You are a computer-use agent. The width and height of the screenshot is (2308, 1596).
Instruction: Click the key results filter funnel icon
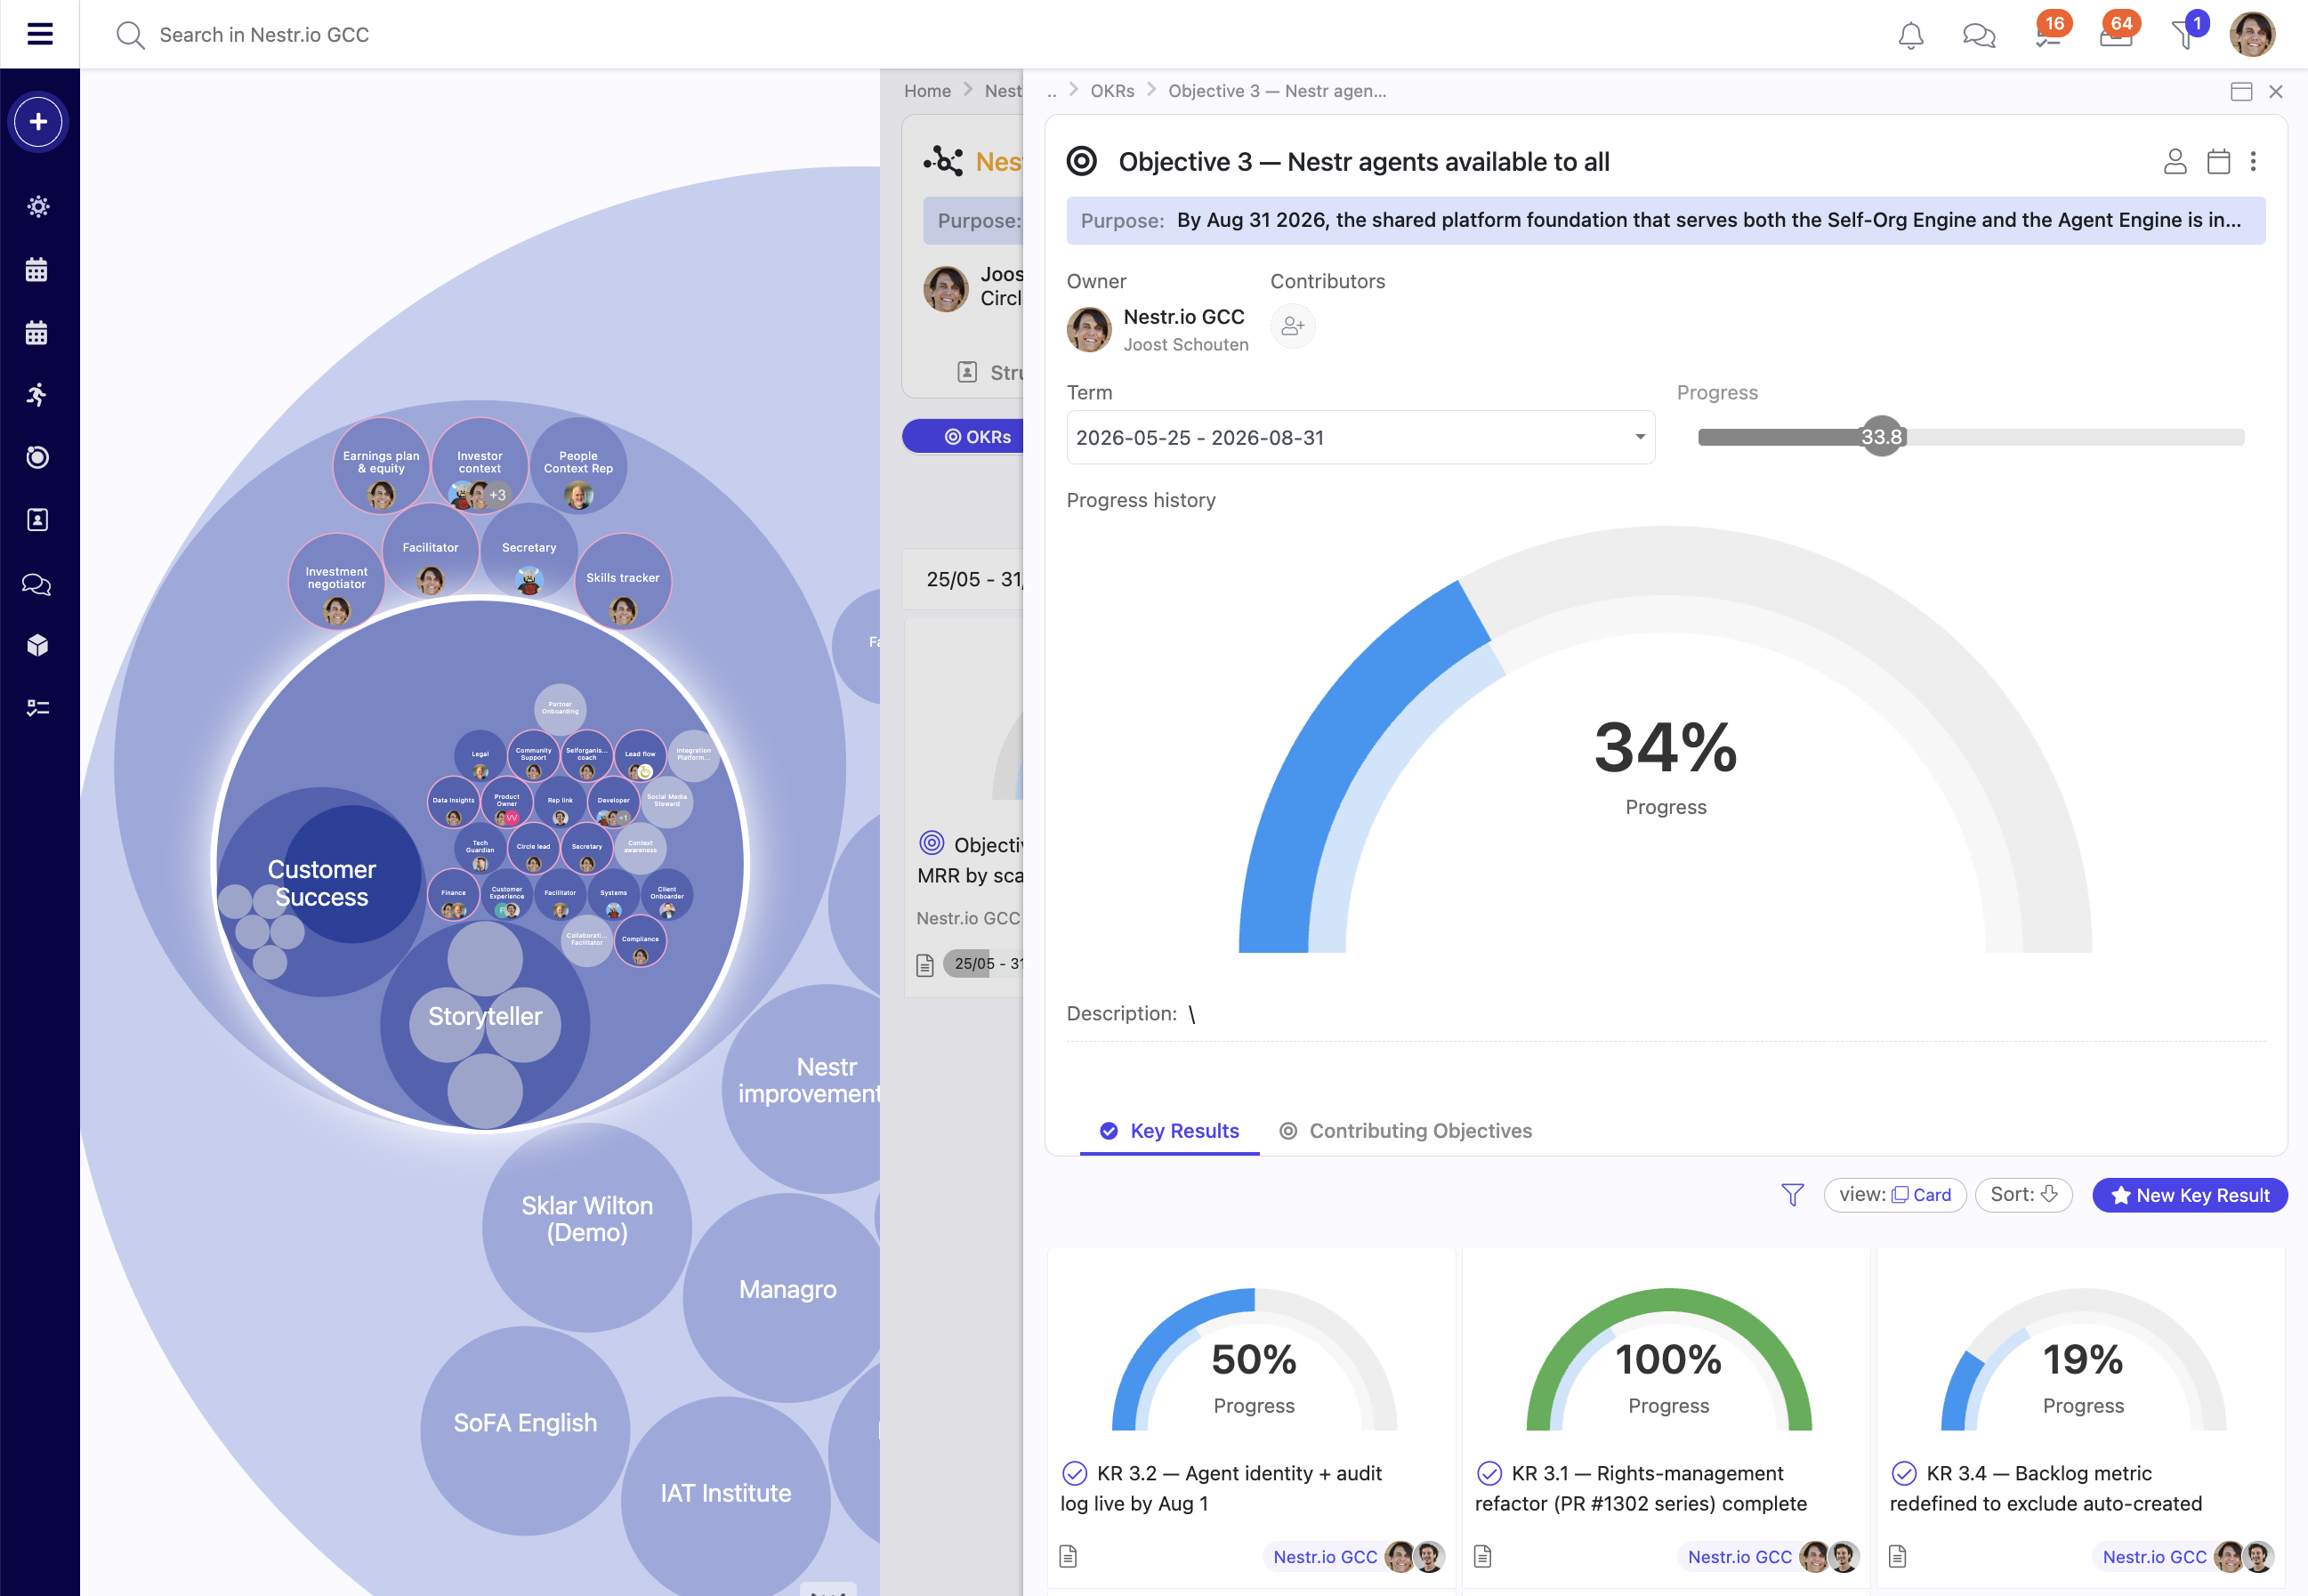(1792, 1195)
